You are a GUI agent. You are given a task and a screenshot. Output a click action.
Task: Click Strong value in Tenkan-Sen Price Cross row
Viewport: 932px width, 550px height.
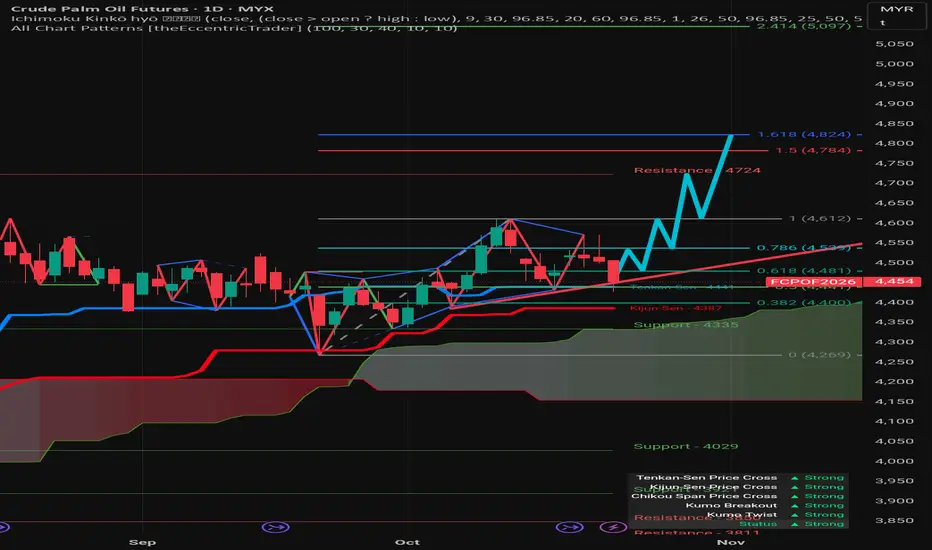click(824, 477)
